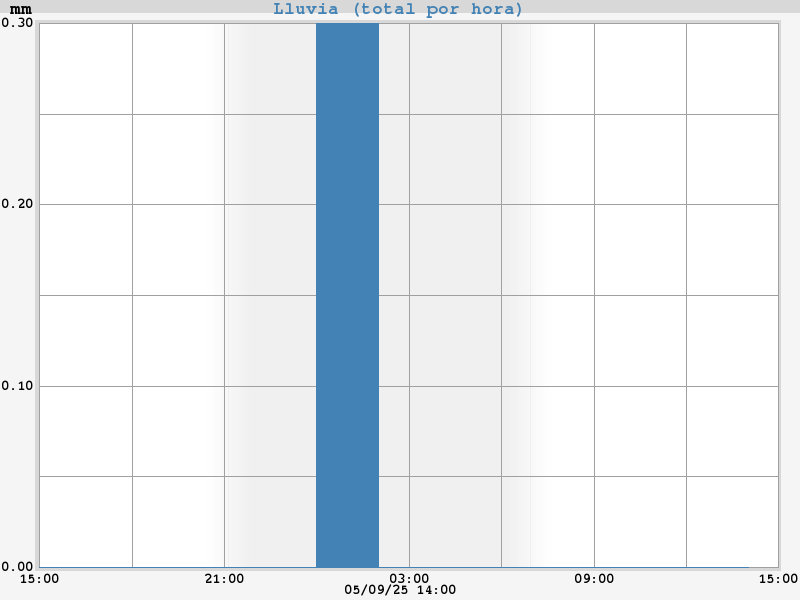This screenshot has width=800, height=600.
Task: Click the timestamp '05/09/25 14:00'
Action: [400, 590]
